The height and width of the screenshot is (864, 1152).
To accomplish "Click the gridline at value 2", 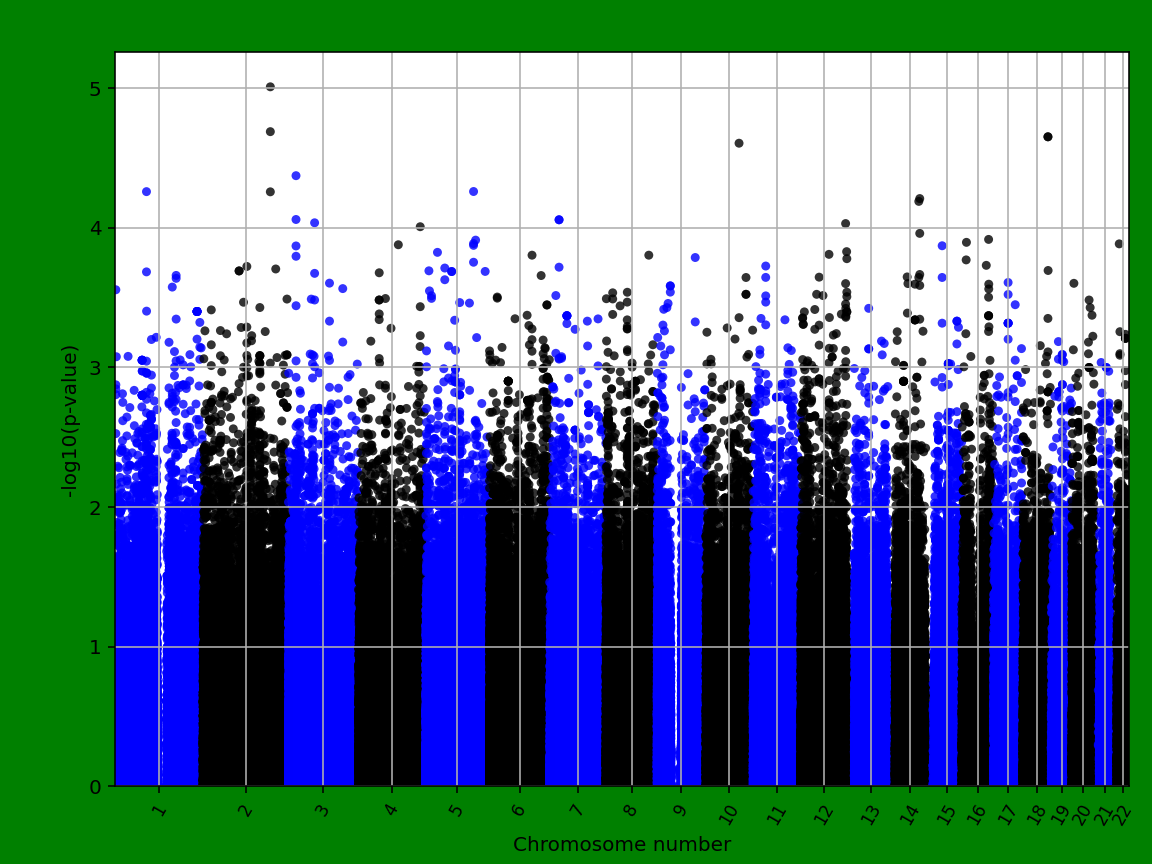I will (600, 508).
